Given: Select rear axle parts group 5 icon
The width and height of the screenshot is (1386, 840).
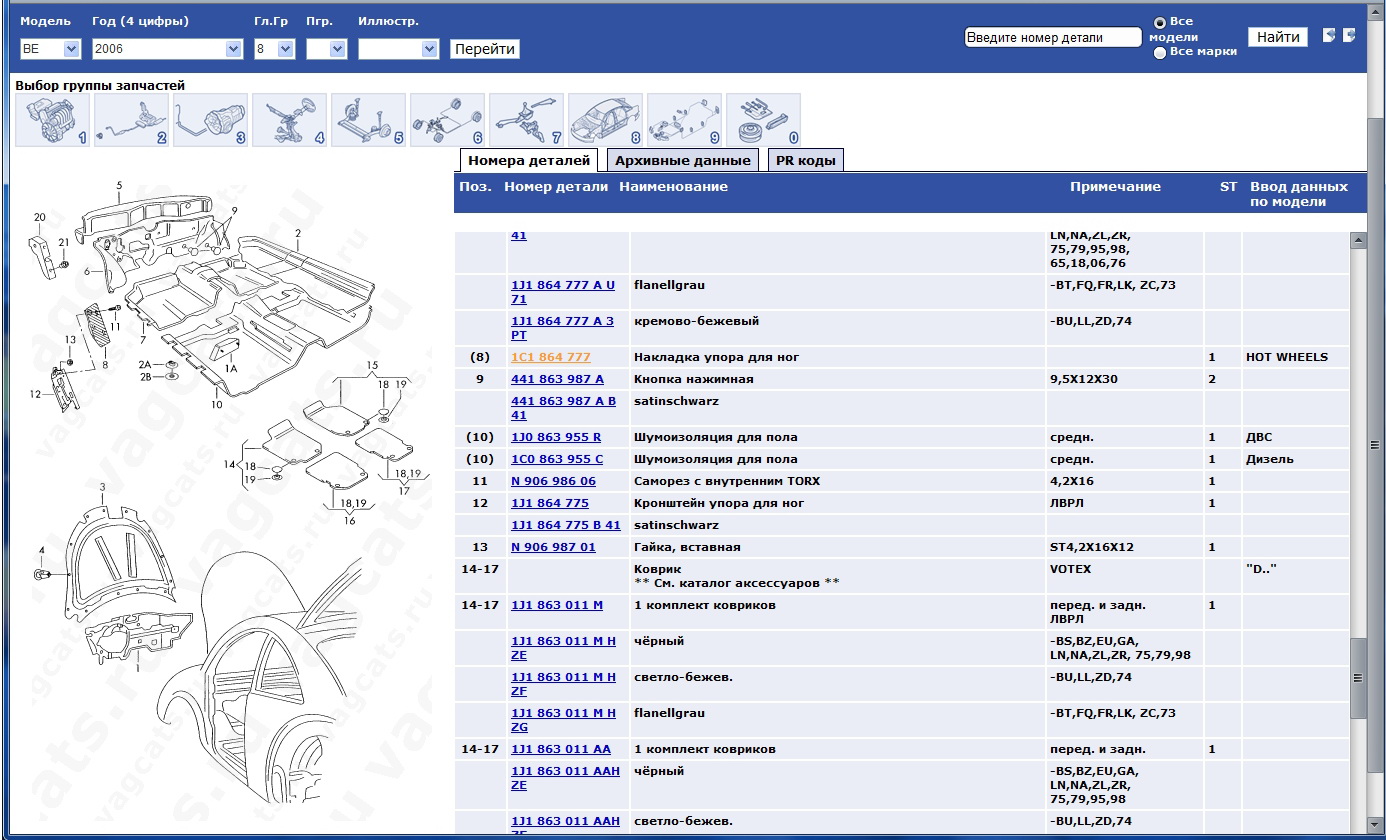Looking at the screenshot, I should tap(368, 120).
